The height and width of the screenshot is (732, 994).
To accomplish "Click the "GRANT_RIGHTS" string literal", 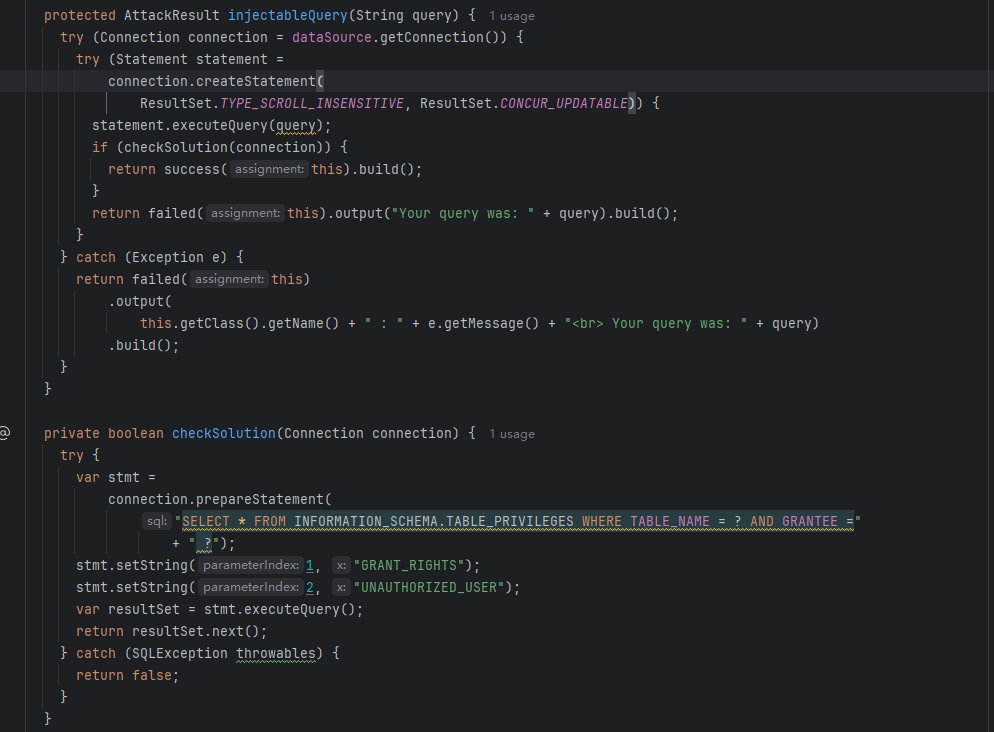I will [x=409, y=565].
